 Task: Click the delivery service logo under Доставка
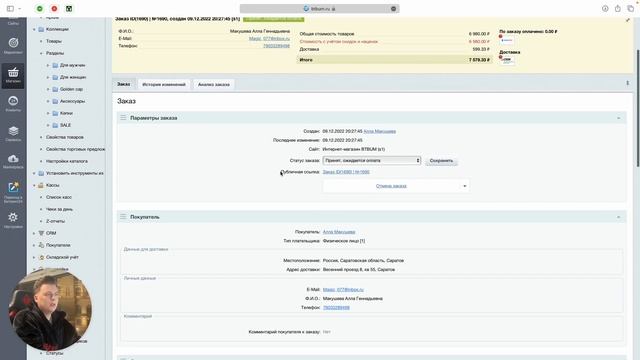point(507,60)
